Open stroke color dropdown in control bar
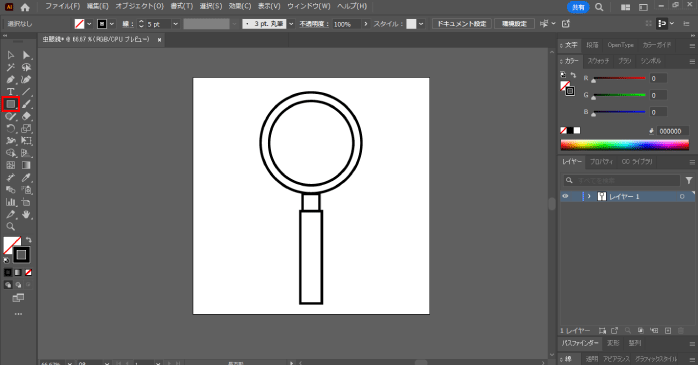698x365 pixels. (112, 24)
